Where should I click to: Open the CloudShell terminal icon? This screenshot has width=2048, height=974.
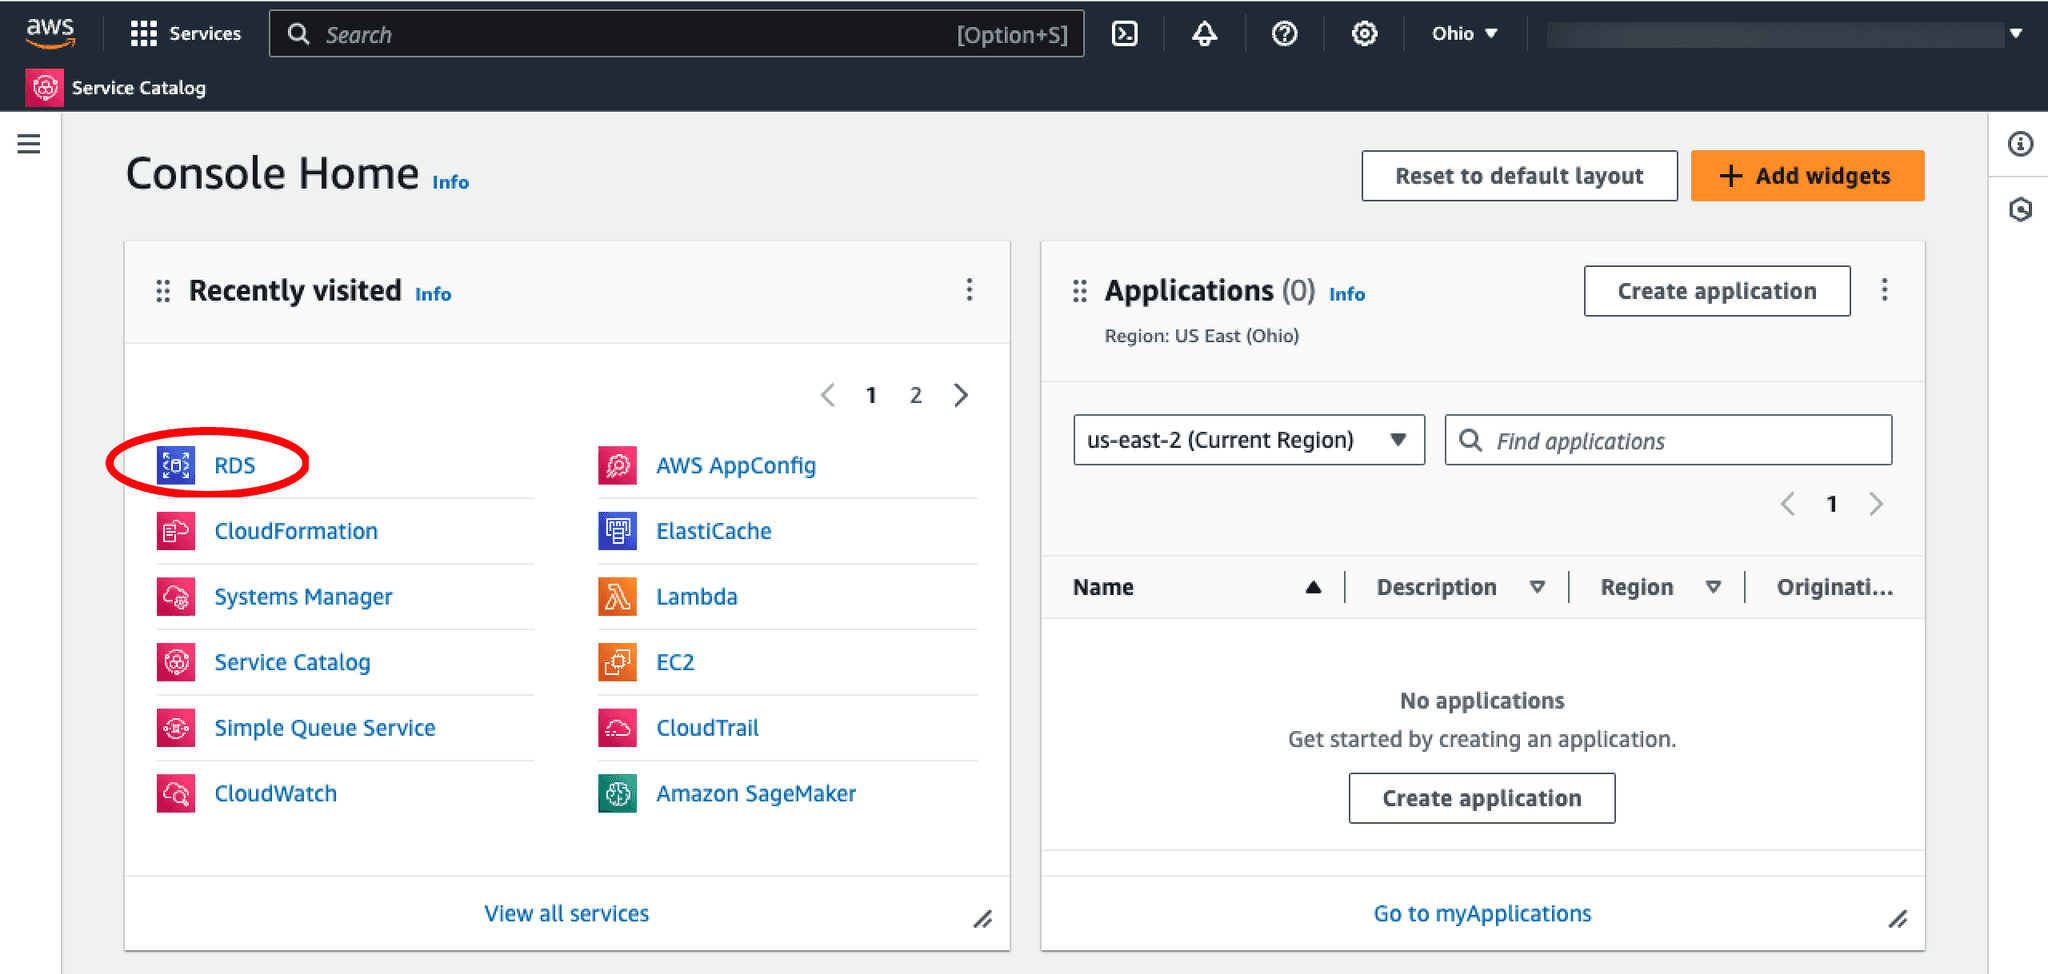pyautogui.click(x=1125, y=34)
